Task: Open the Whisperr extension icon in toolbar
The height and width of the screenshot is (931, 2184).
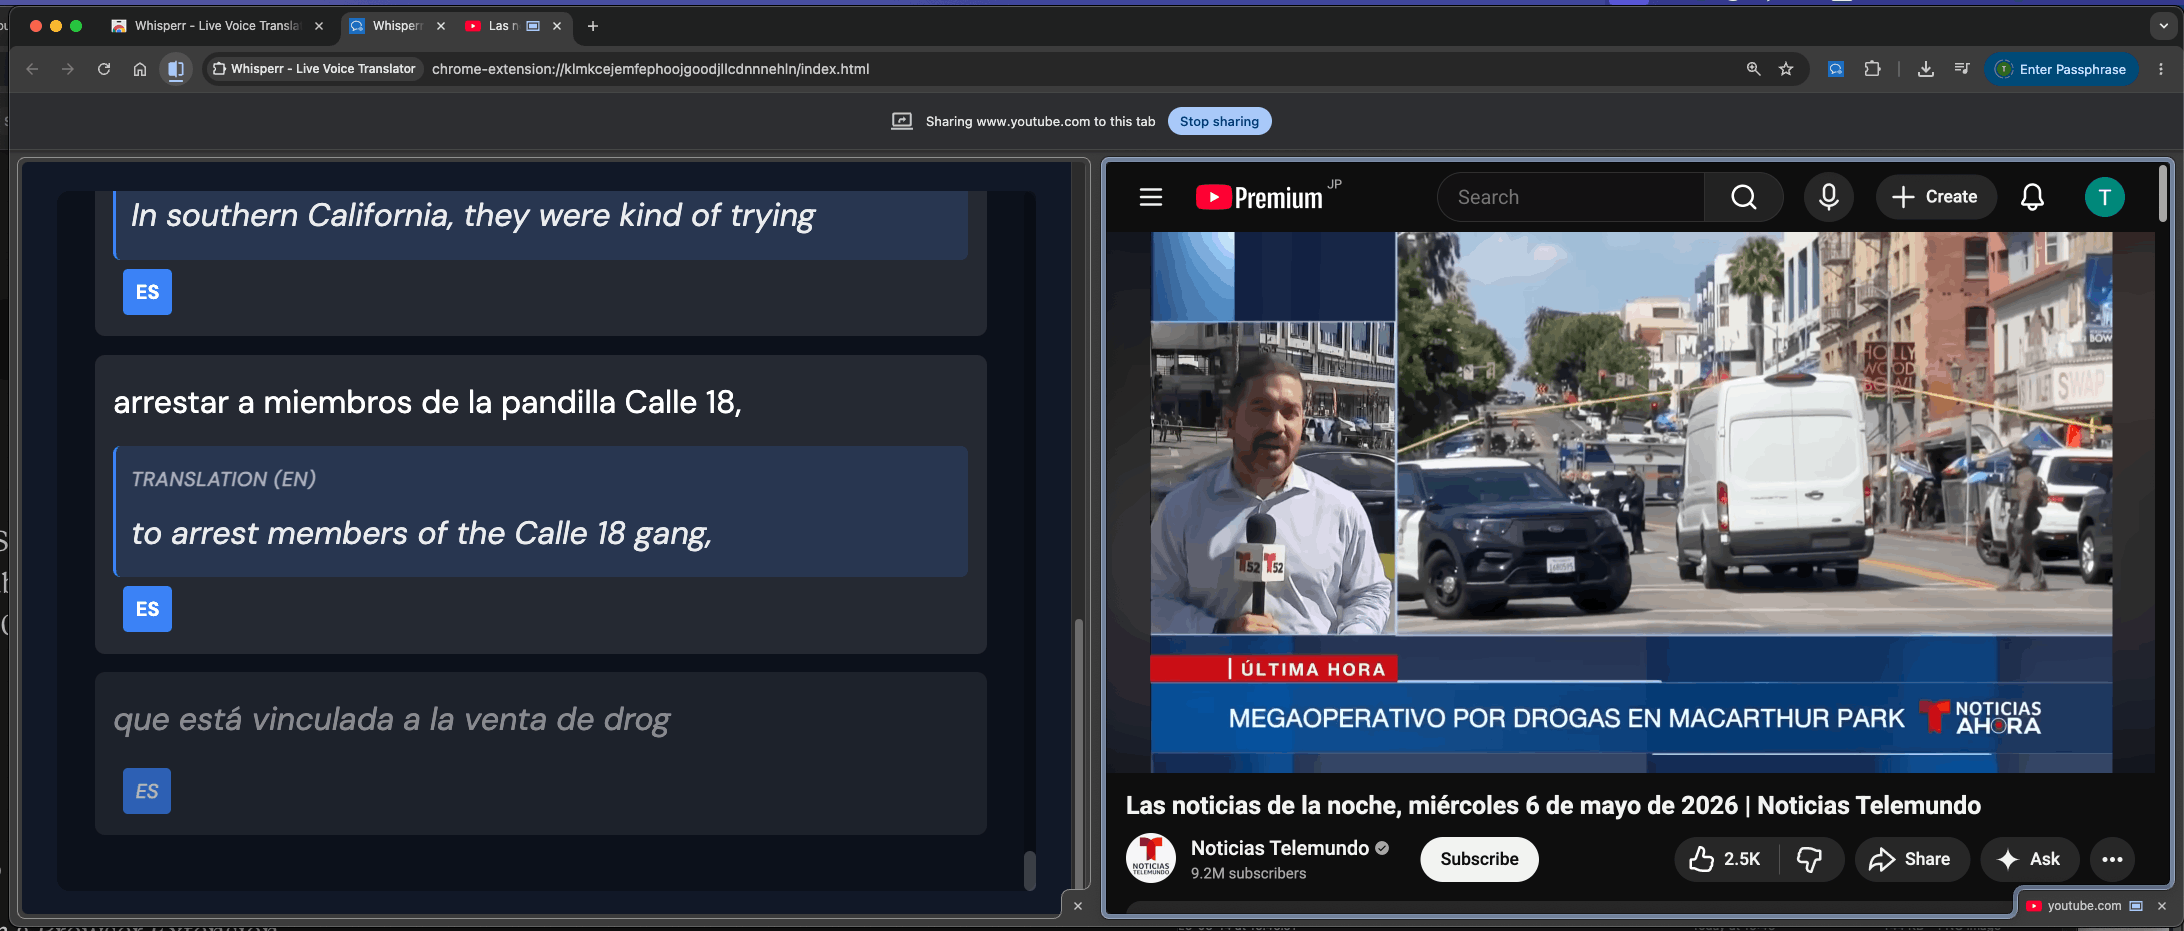Action: [1836, 69]
